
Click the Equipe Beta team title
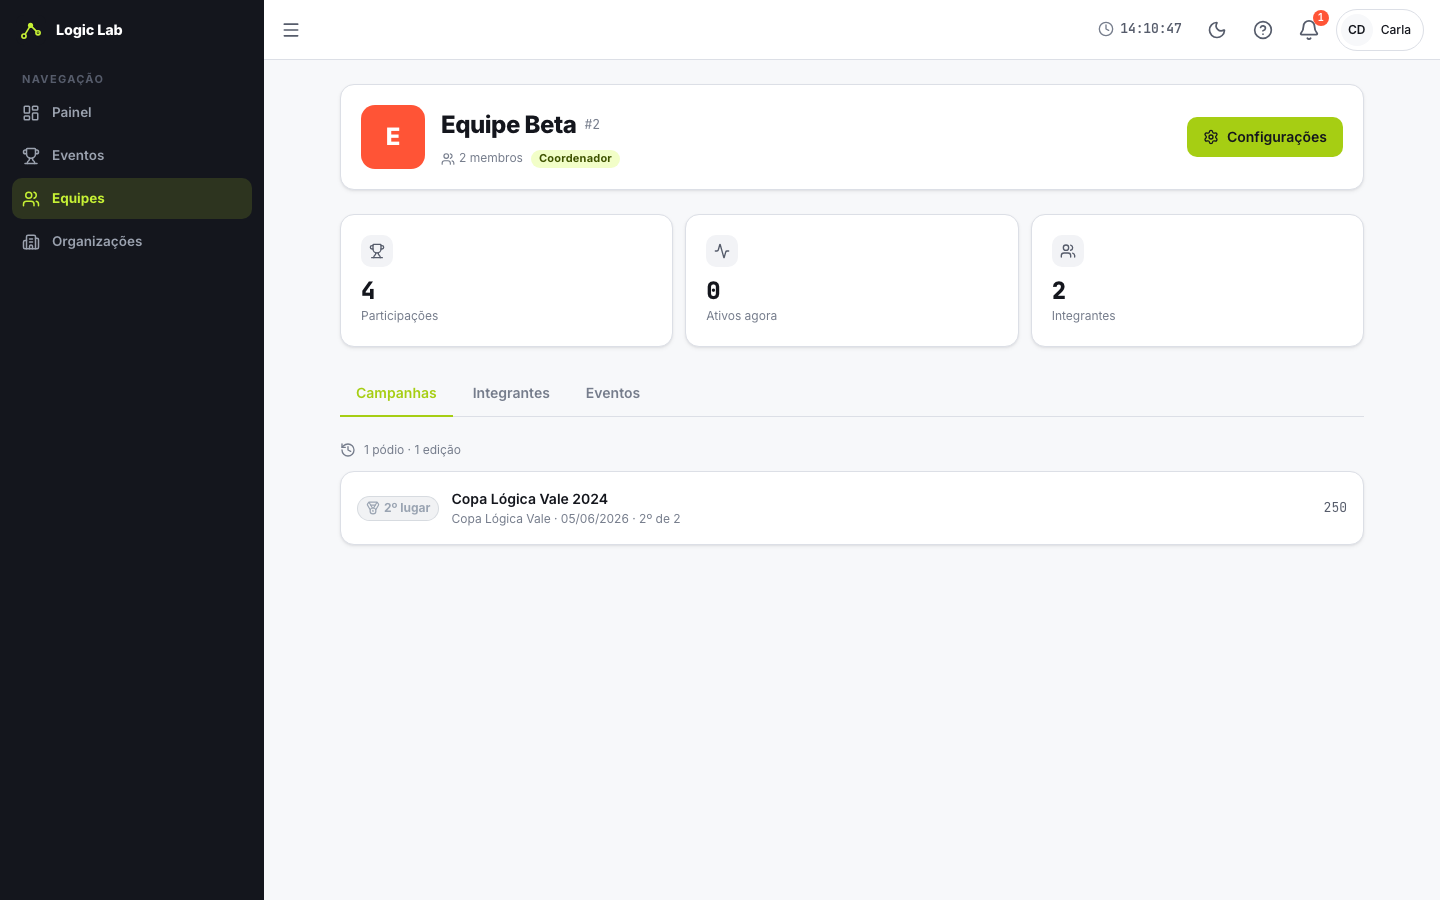click(508, 124)
